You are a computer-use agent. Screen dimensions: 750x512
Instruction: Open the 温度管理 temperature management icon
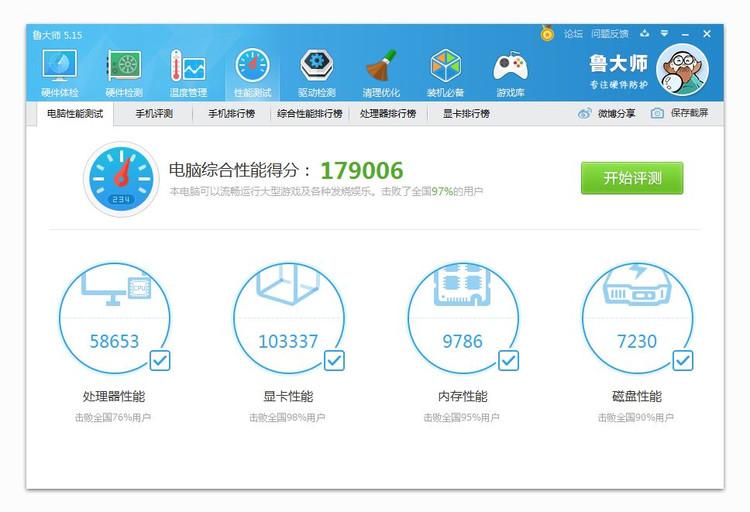pyautogui.click(x=188, y=73)
